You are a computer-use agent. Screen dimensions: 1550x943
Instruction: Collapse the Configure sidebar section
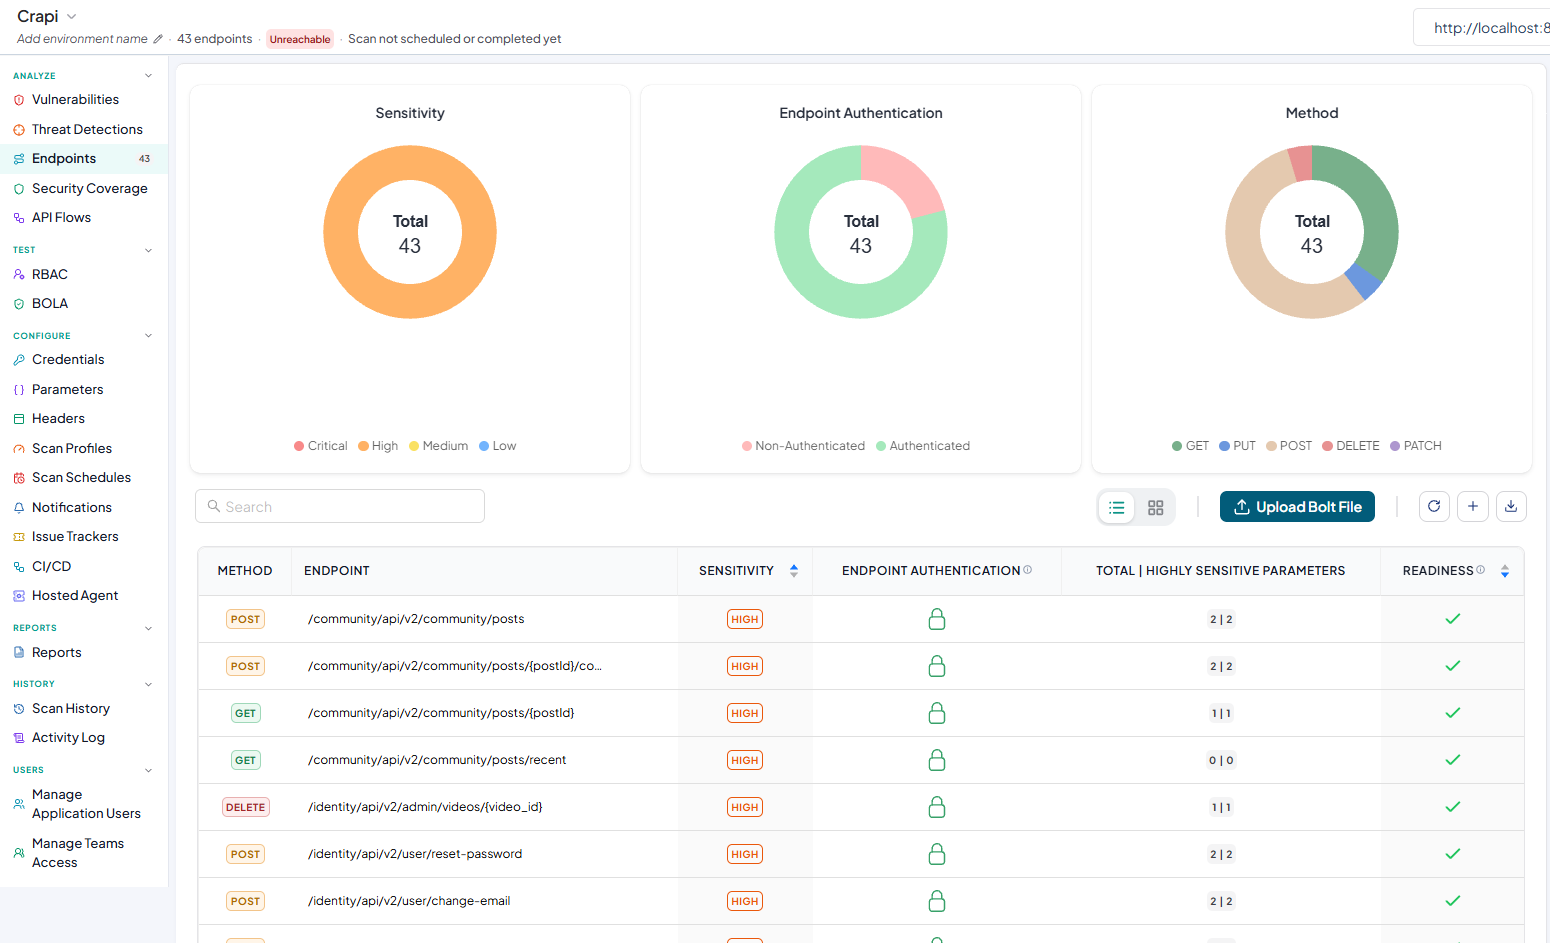(x=149, y=336)
